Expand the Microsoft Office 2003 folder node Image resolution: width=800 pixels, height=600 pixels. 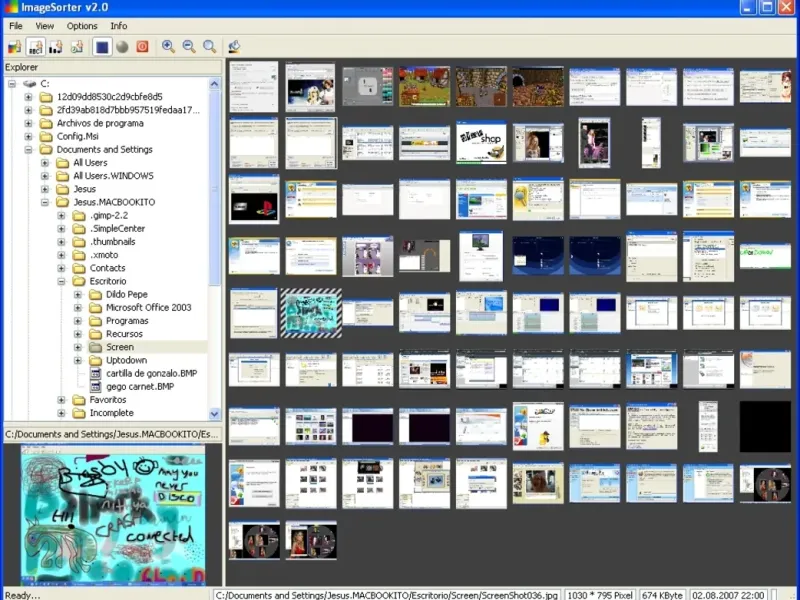(78, 308)
